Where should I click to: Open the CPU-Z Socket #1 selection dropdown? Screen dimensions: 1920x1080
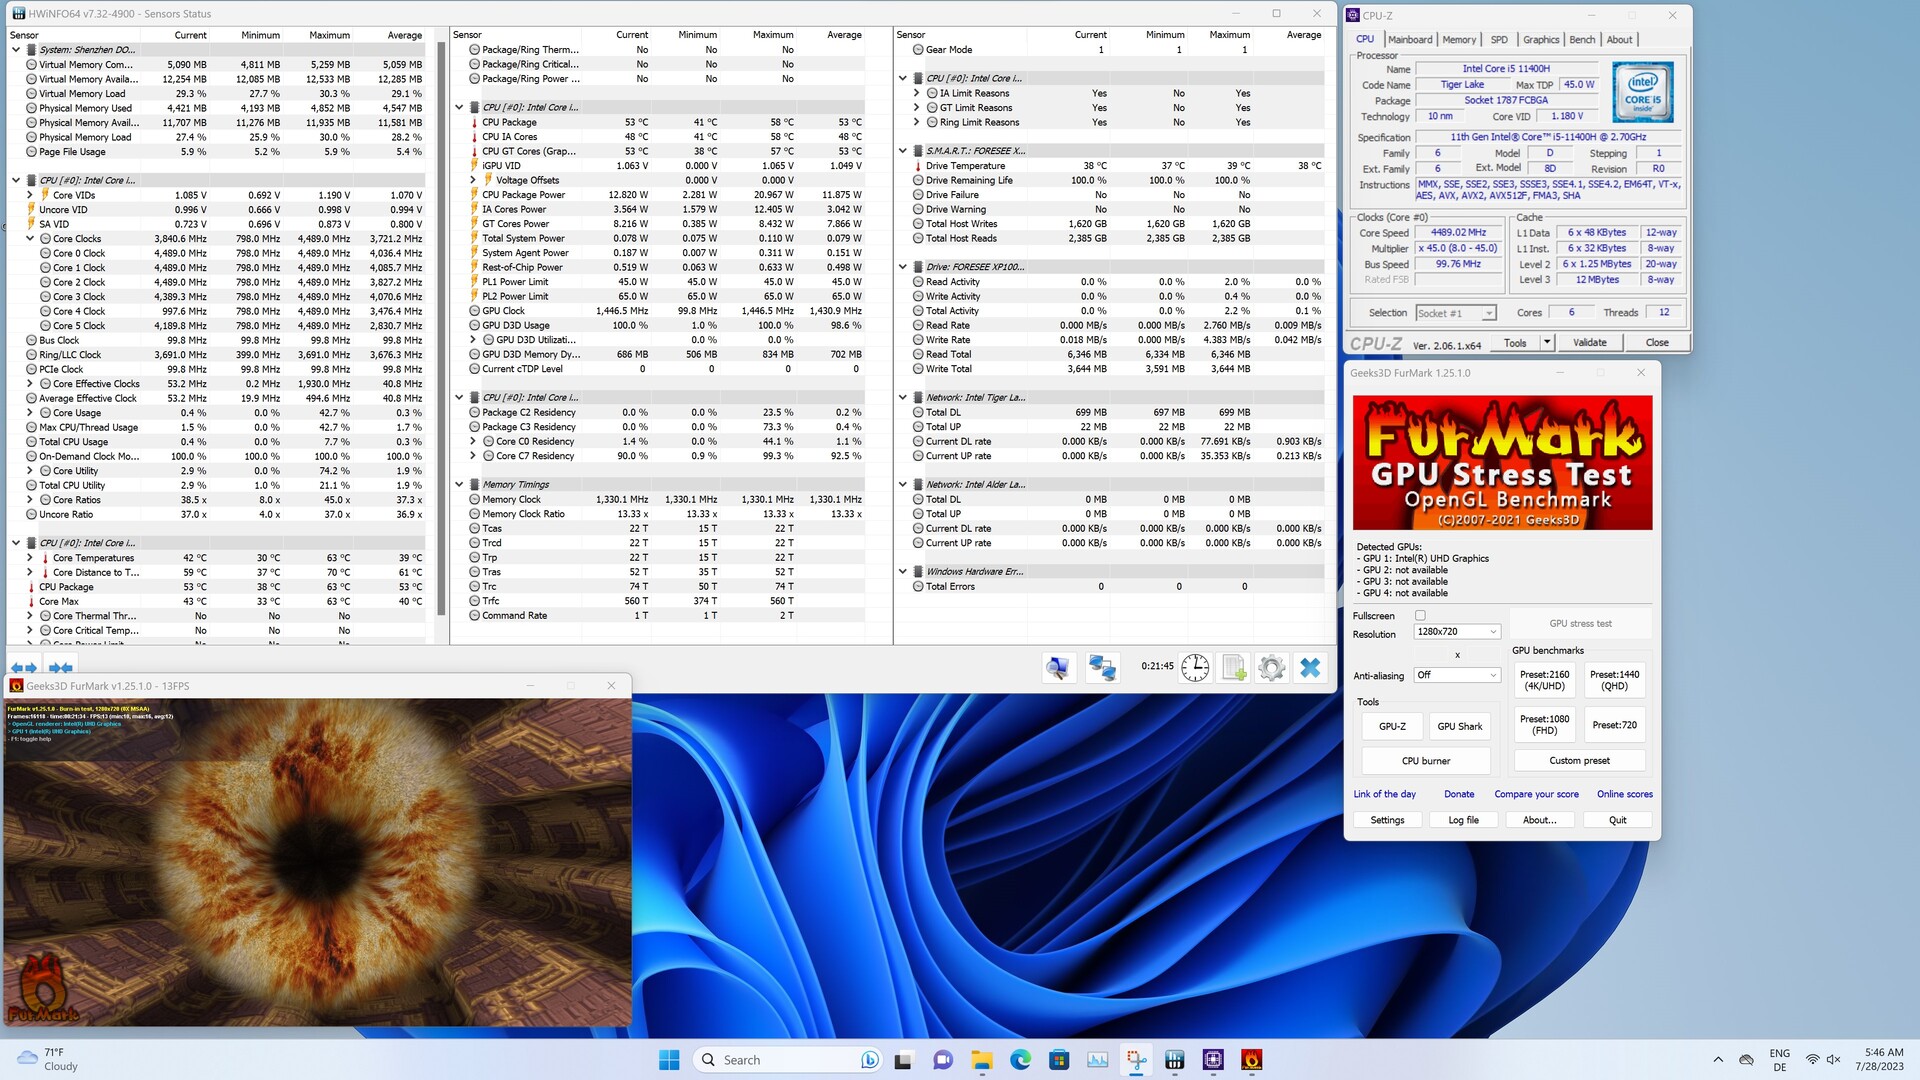[1456, 313]
